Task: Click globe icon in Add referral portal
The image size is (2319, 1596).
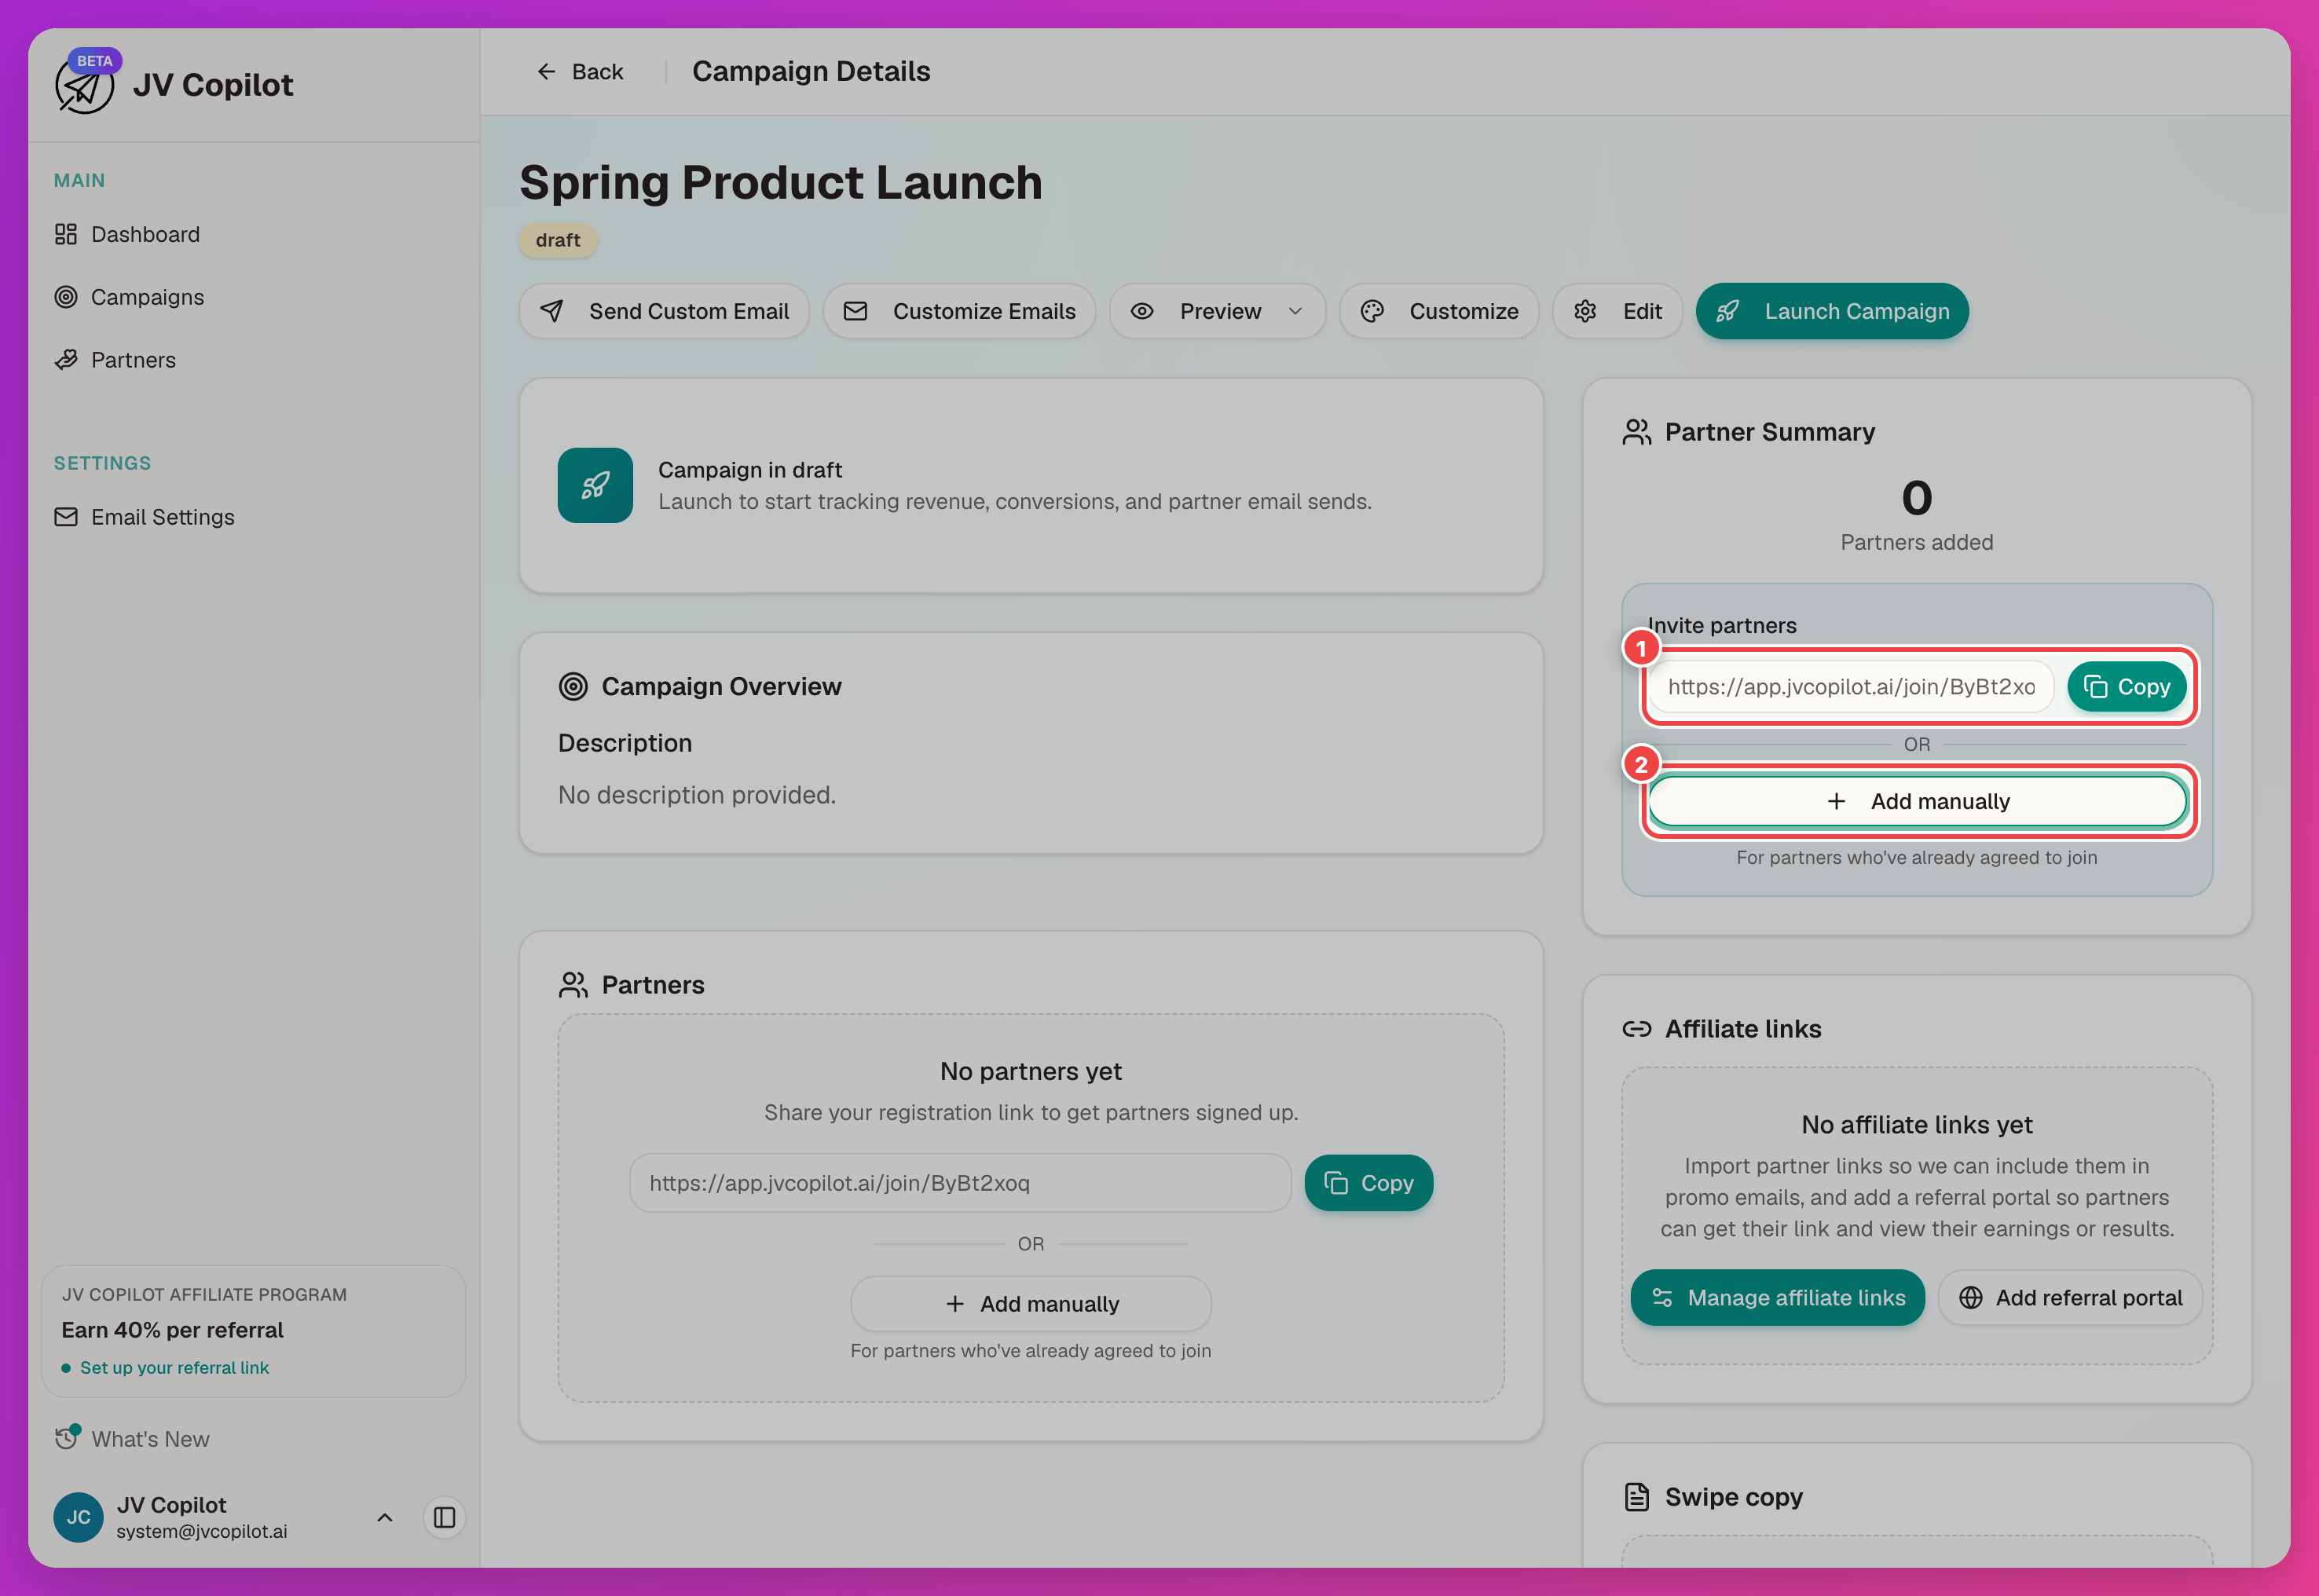Action: click(x=1971, y=1298)
